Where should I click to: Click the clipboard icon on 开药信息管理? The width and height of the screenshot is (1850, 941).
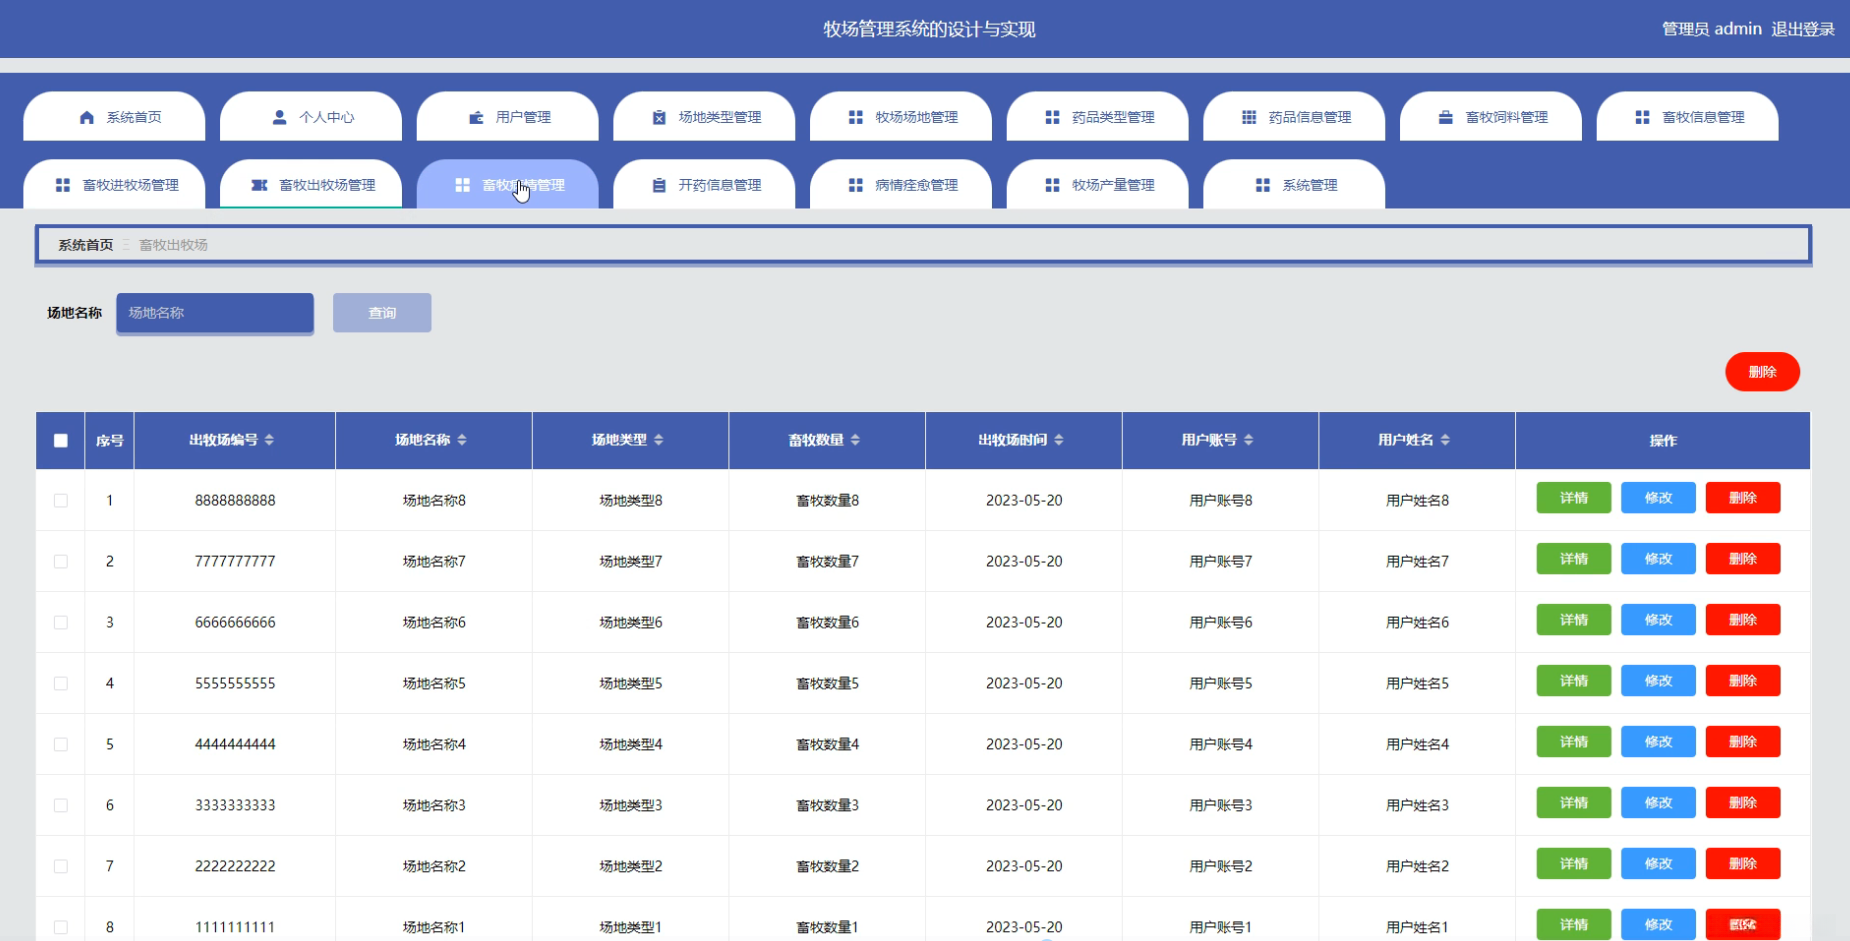(659, 186)
